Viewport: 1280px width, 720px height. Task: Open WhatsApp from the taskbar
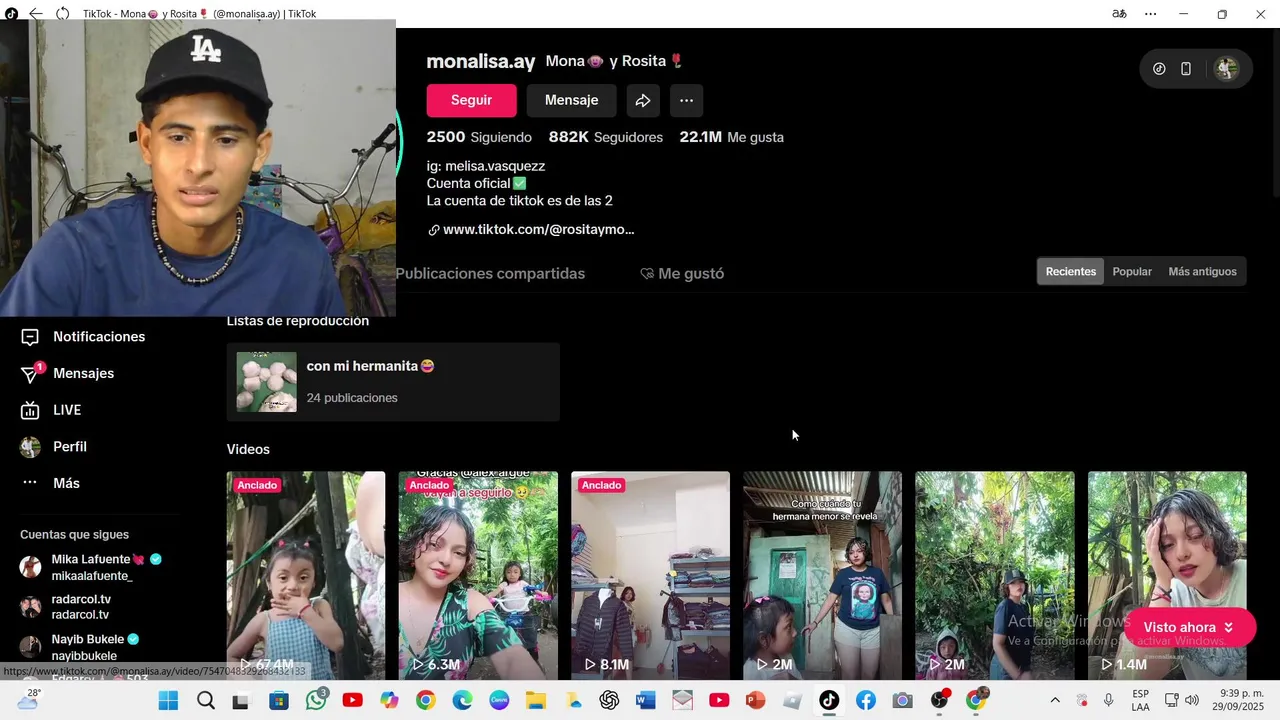point(316,701)
